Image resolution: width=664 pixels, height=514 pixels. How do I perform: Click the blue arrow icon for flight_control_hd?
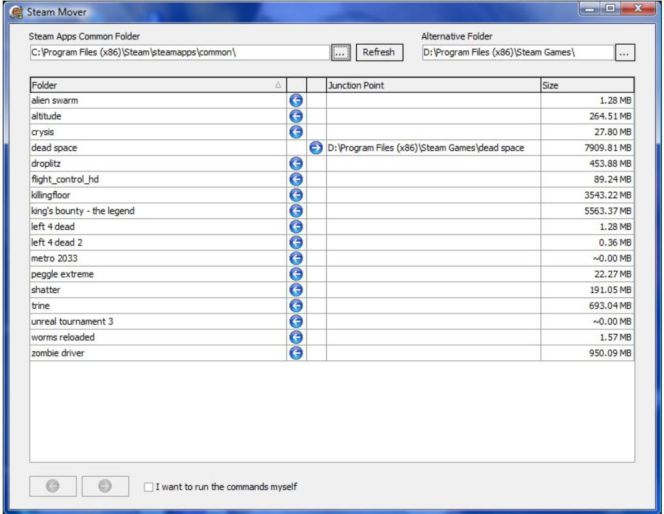click(x=296, y=179)
